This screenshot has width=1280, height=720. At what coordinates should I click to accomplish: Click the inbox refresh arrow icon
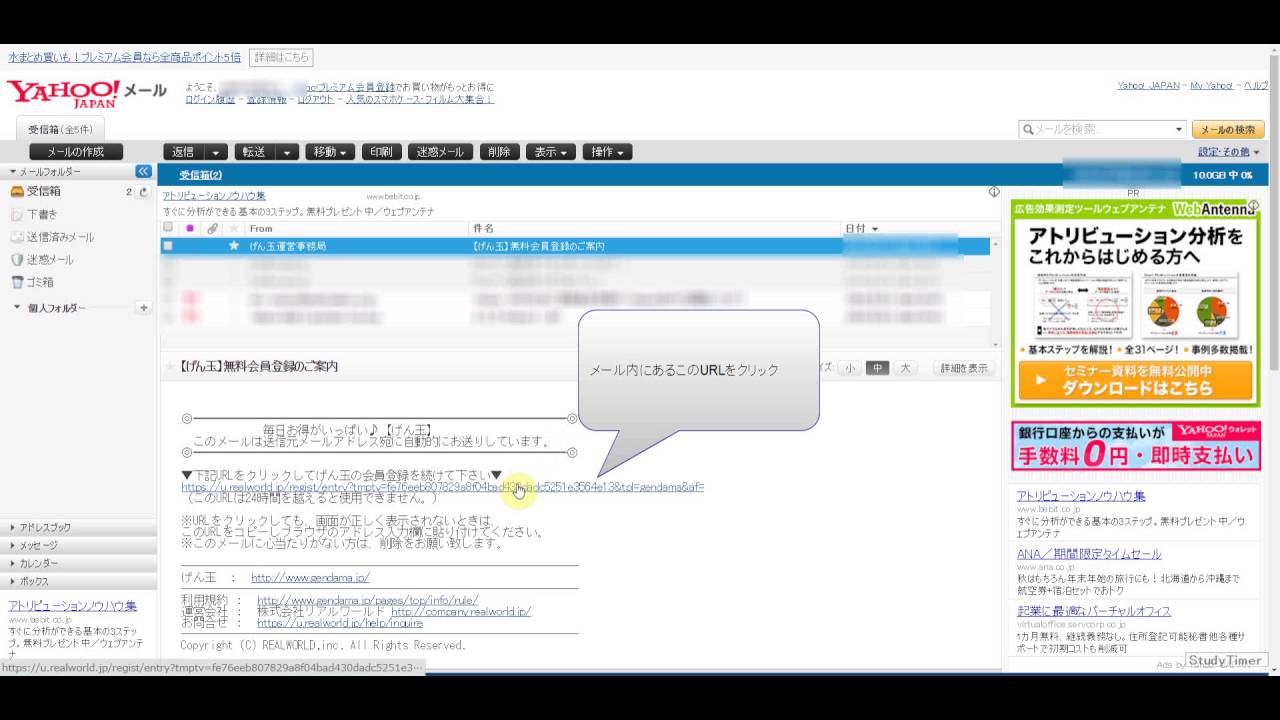coord(144,192)
